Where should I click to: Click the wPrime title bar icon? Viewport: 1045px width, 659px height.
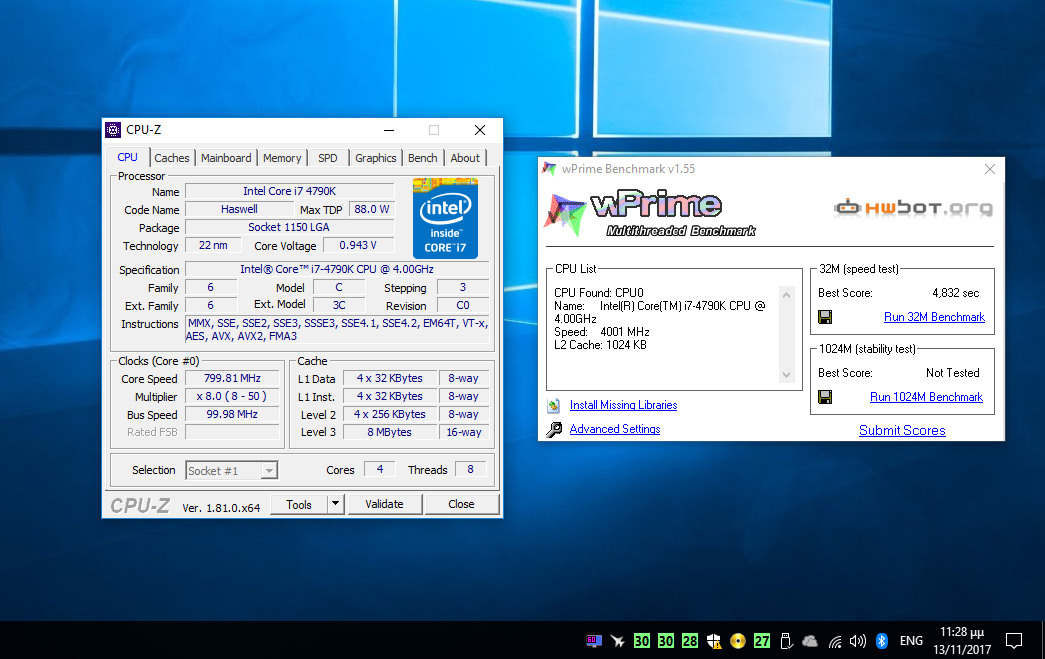pyautogui.click(x=549, y=169)
